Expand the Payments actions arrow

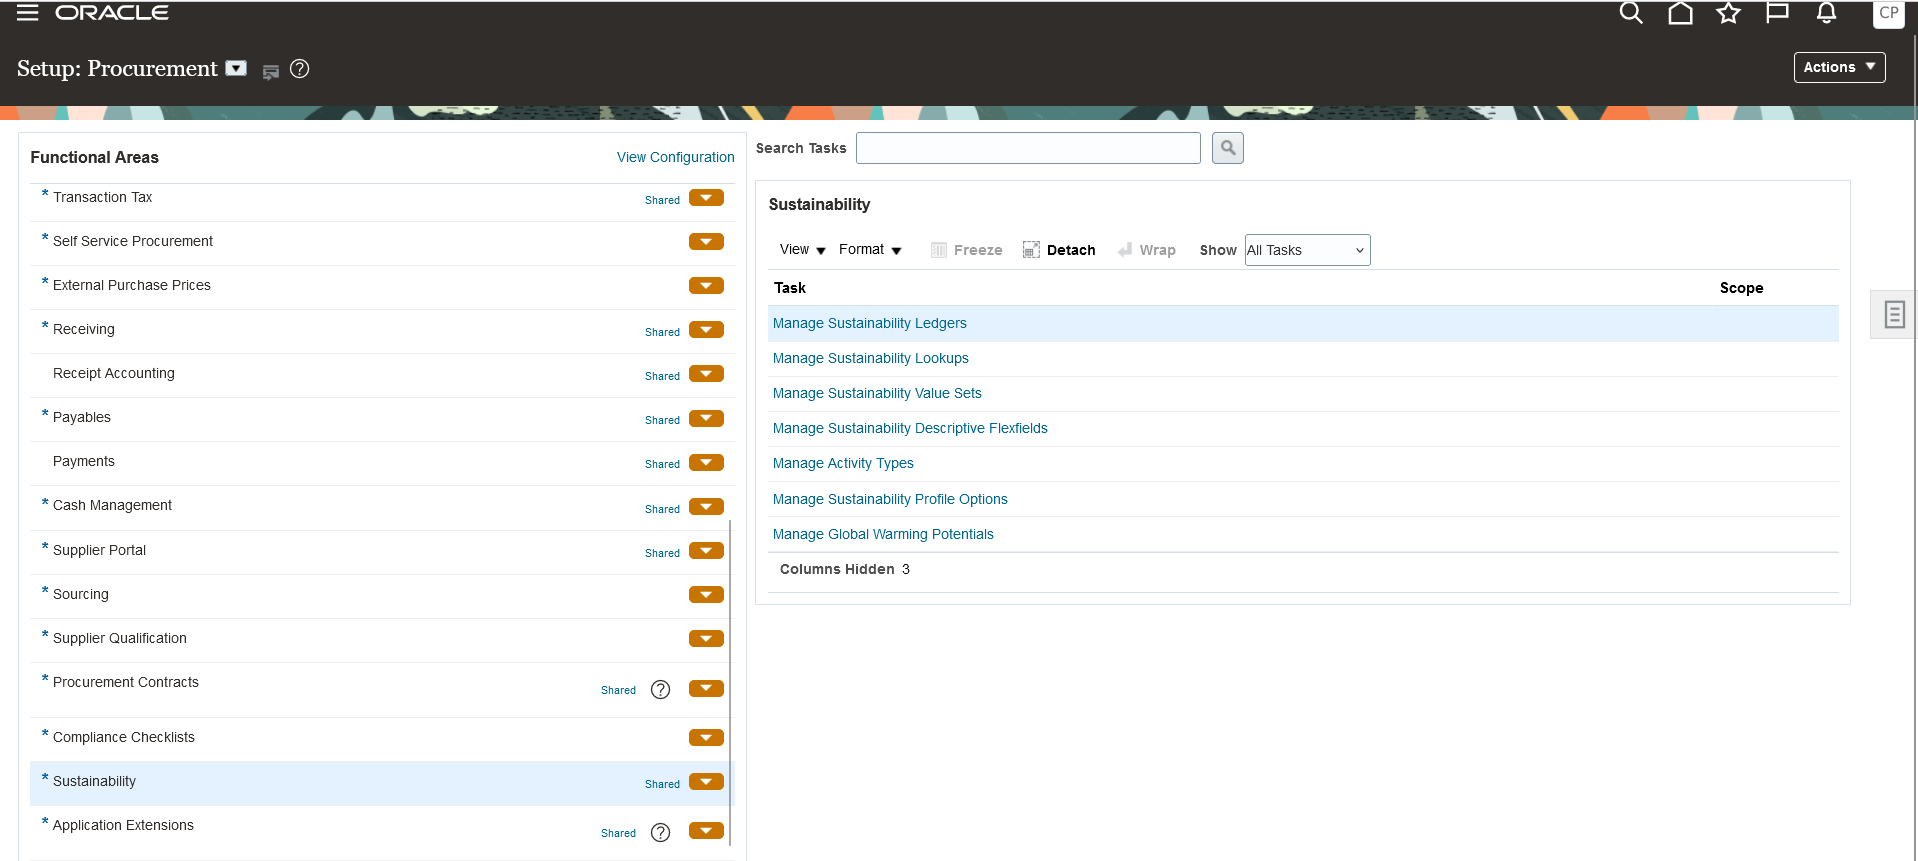pos(706,462)
